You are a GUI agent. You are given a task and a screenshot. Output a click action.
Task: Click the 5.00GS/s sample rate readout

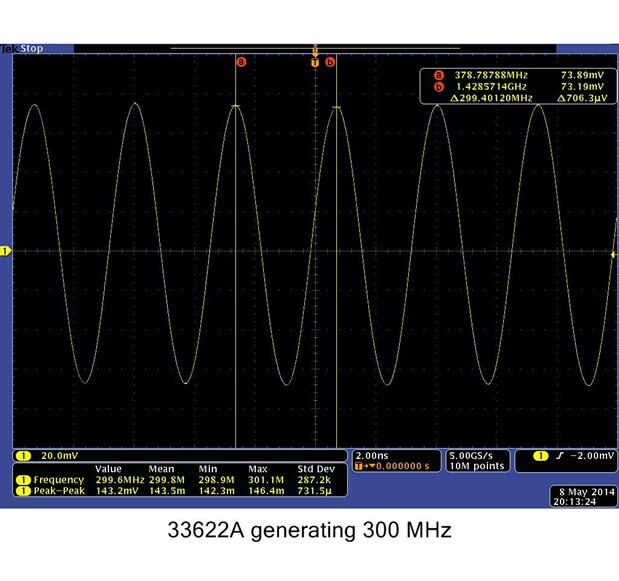[x=471, y=455]
